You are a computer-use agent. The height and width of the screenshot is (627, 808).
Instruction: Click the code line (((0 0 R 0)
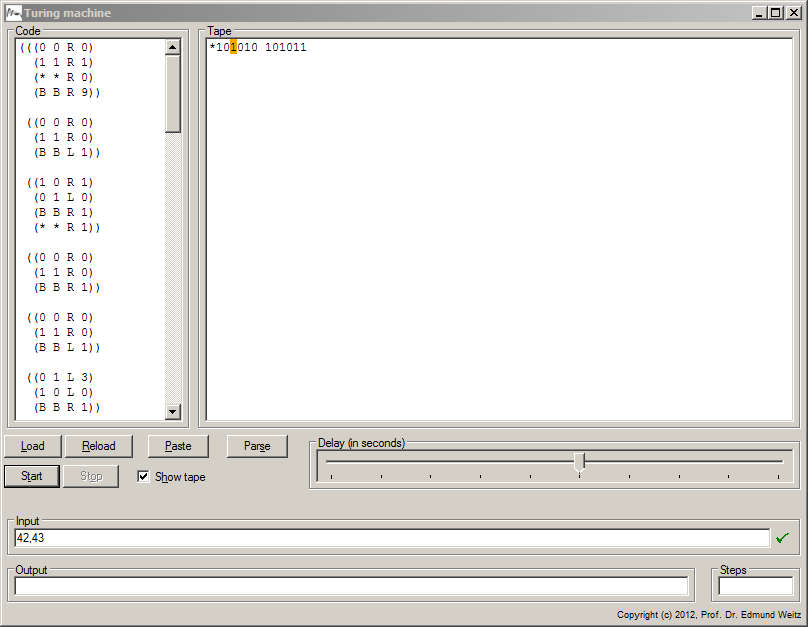point(56,47)
